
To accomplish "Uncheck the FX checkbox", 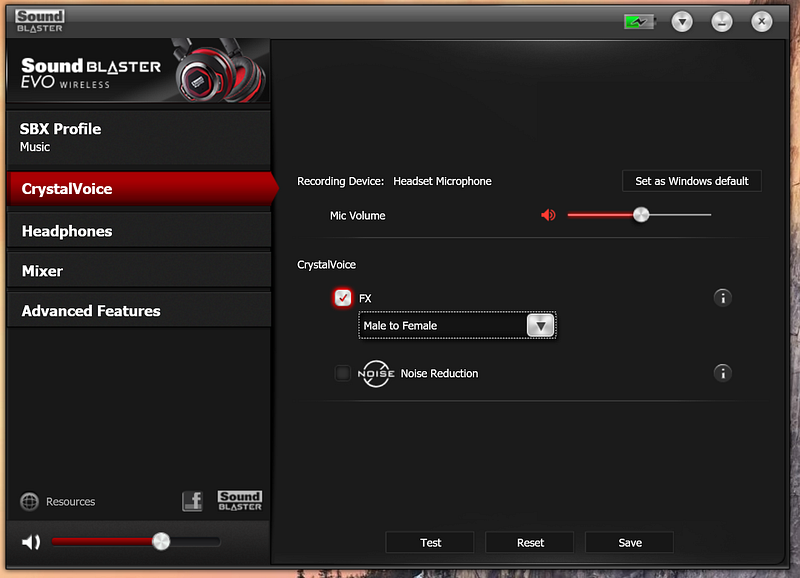I will pos(342,298).
